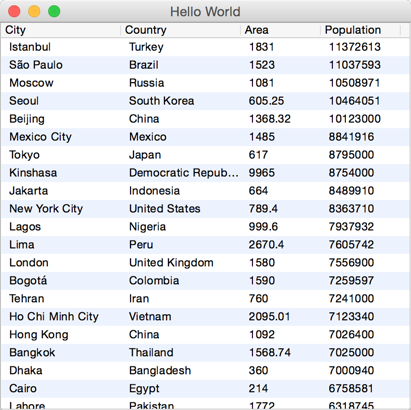Click the Russia country cell

pyautogui.click(x=146, y=83)
